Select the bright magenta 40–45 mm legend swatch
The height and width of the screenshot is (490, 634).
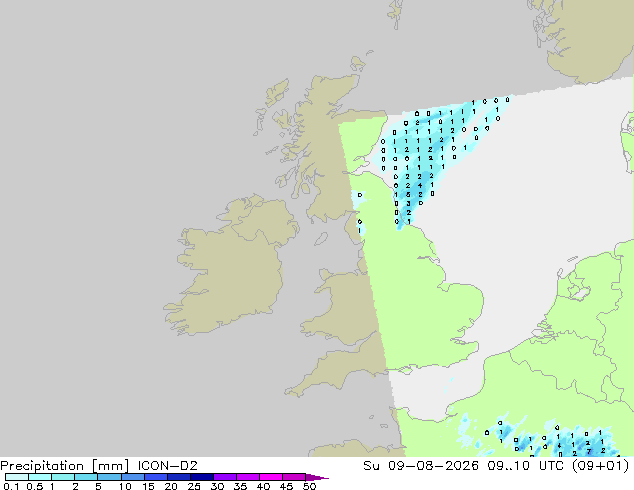coord(271,477)
